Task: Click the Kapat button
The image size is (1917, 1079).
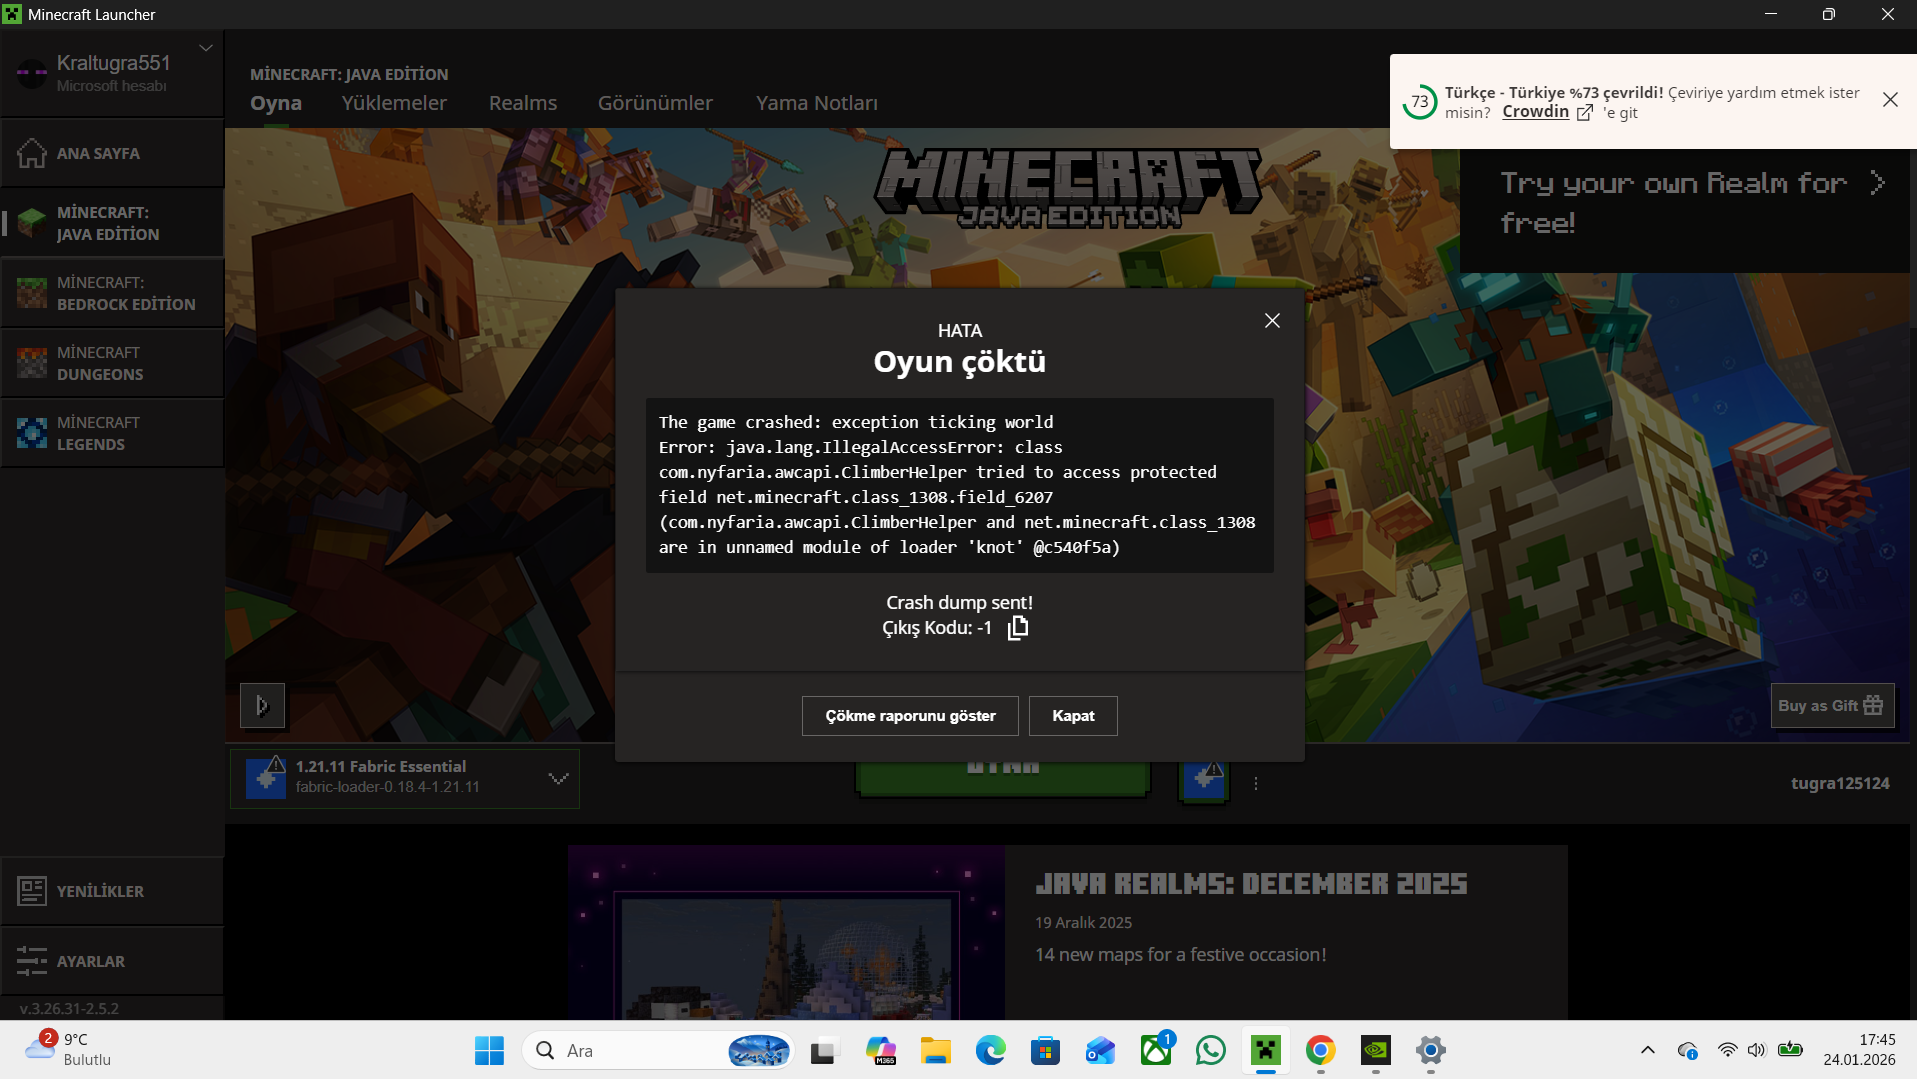Action: point(1073,716)
